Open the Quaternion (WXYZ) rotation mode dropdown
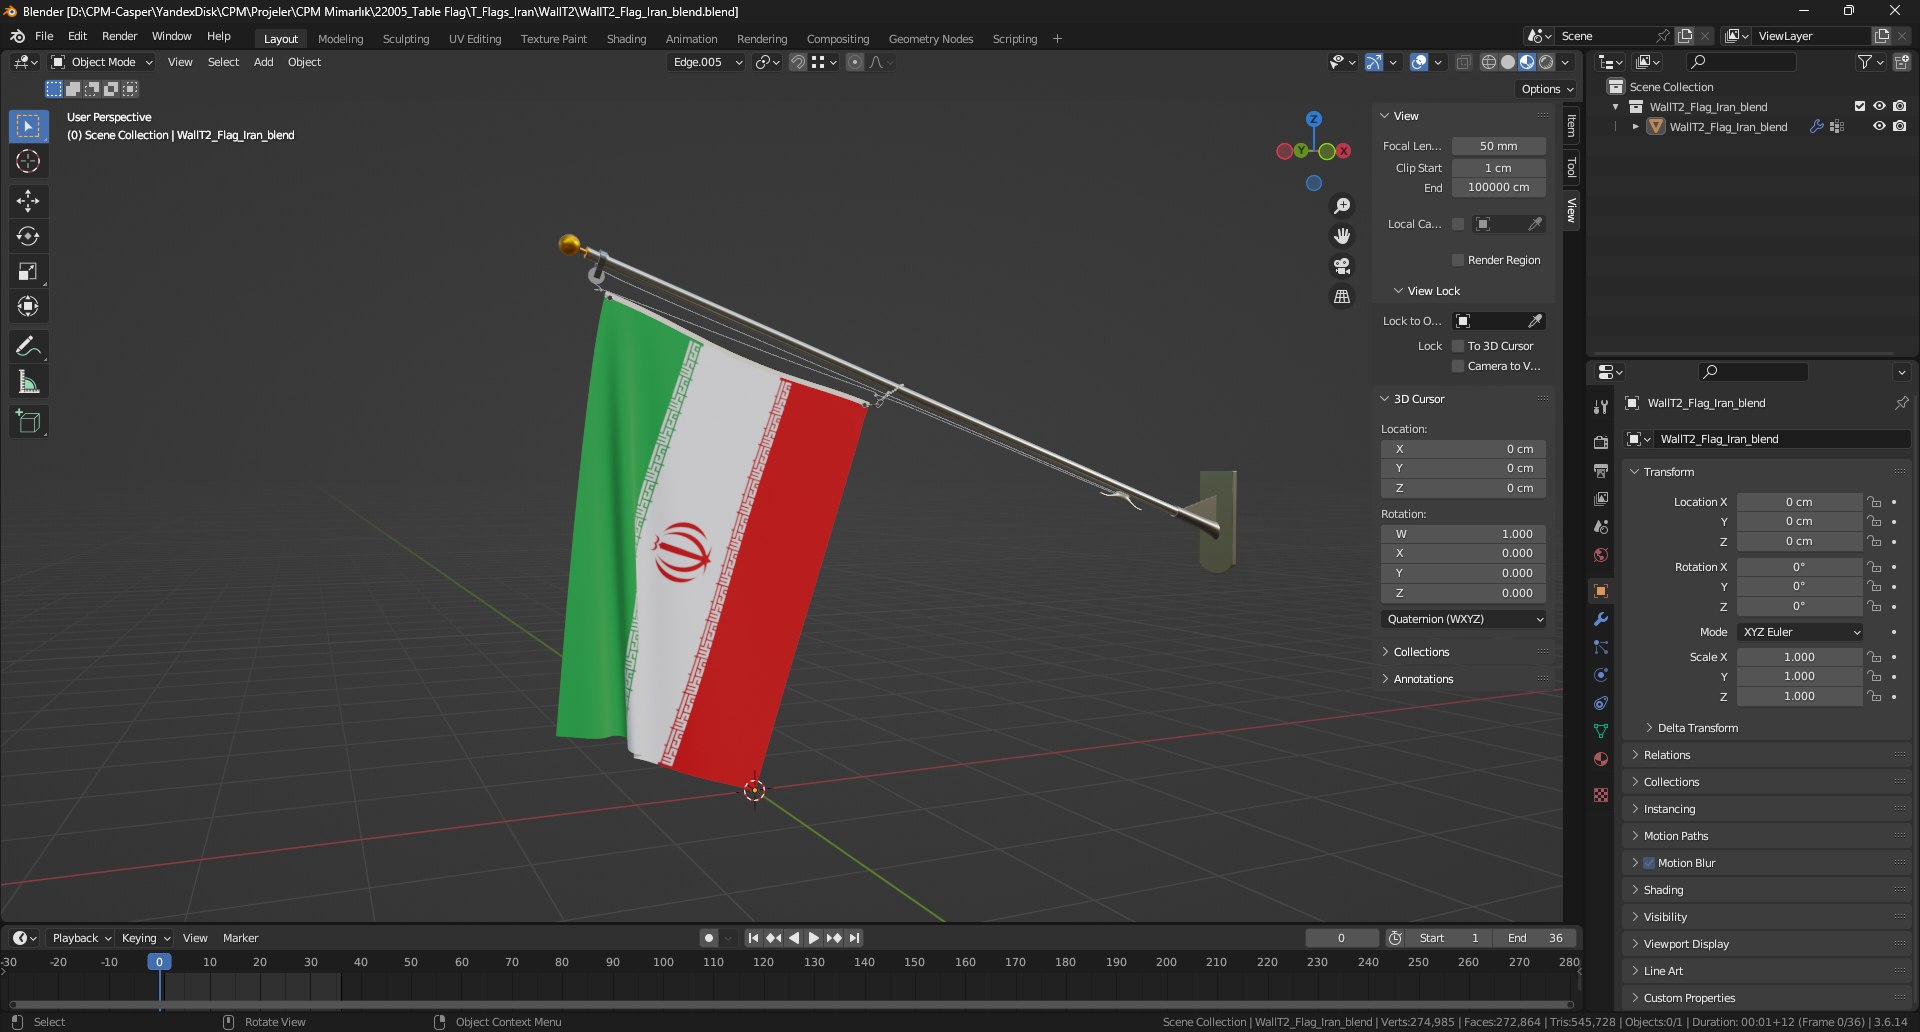Viewport: 1920px width, 1032px height. (x=1465, y=619)
